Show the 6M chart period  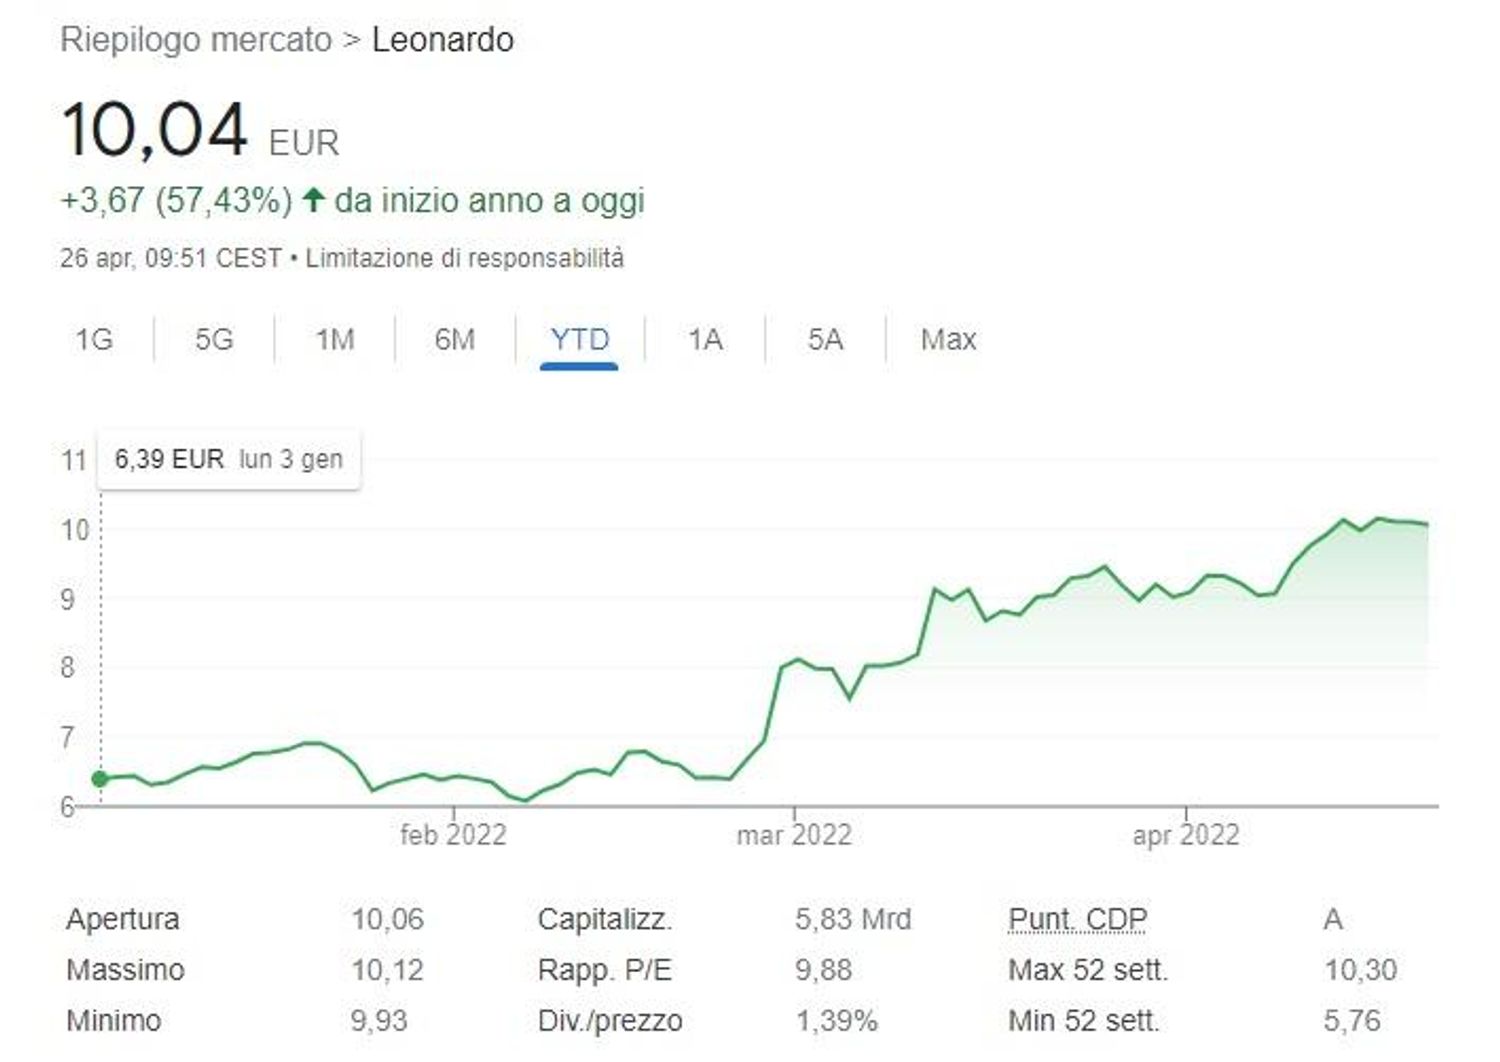pos(455,340)
